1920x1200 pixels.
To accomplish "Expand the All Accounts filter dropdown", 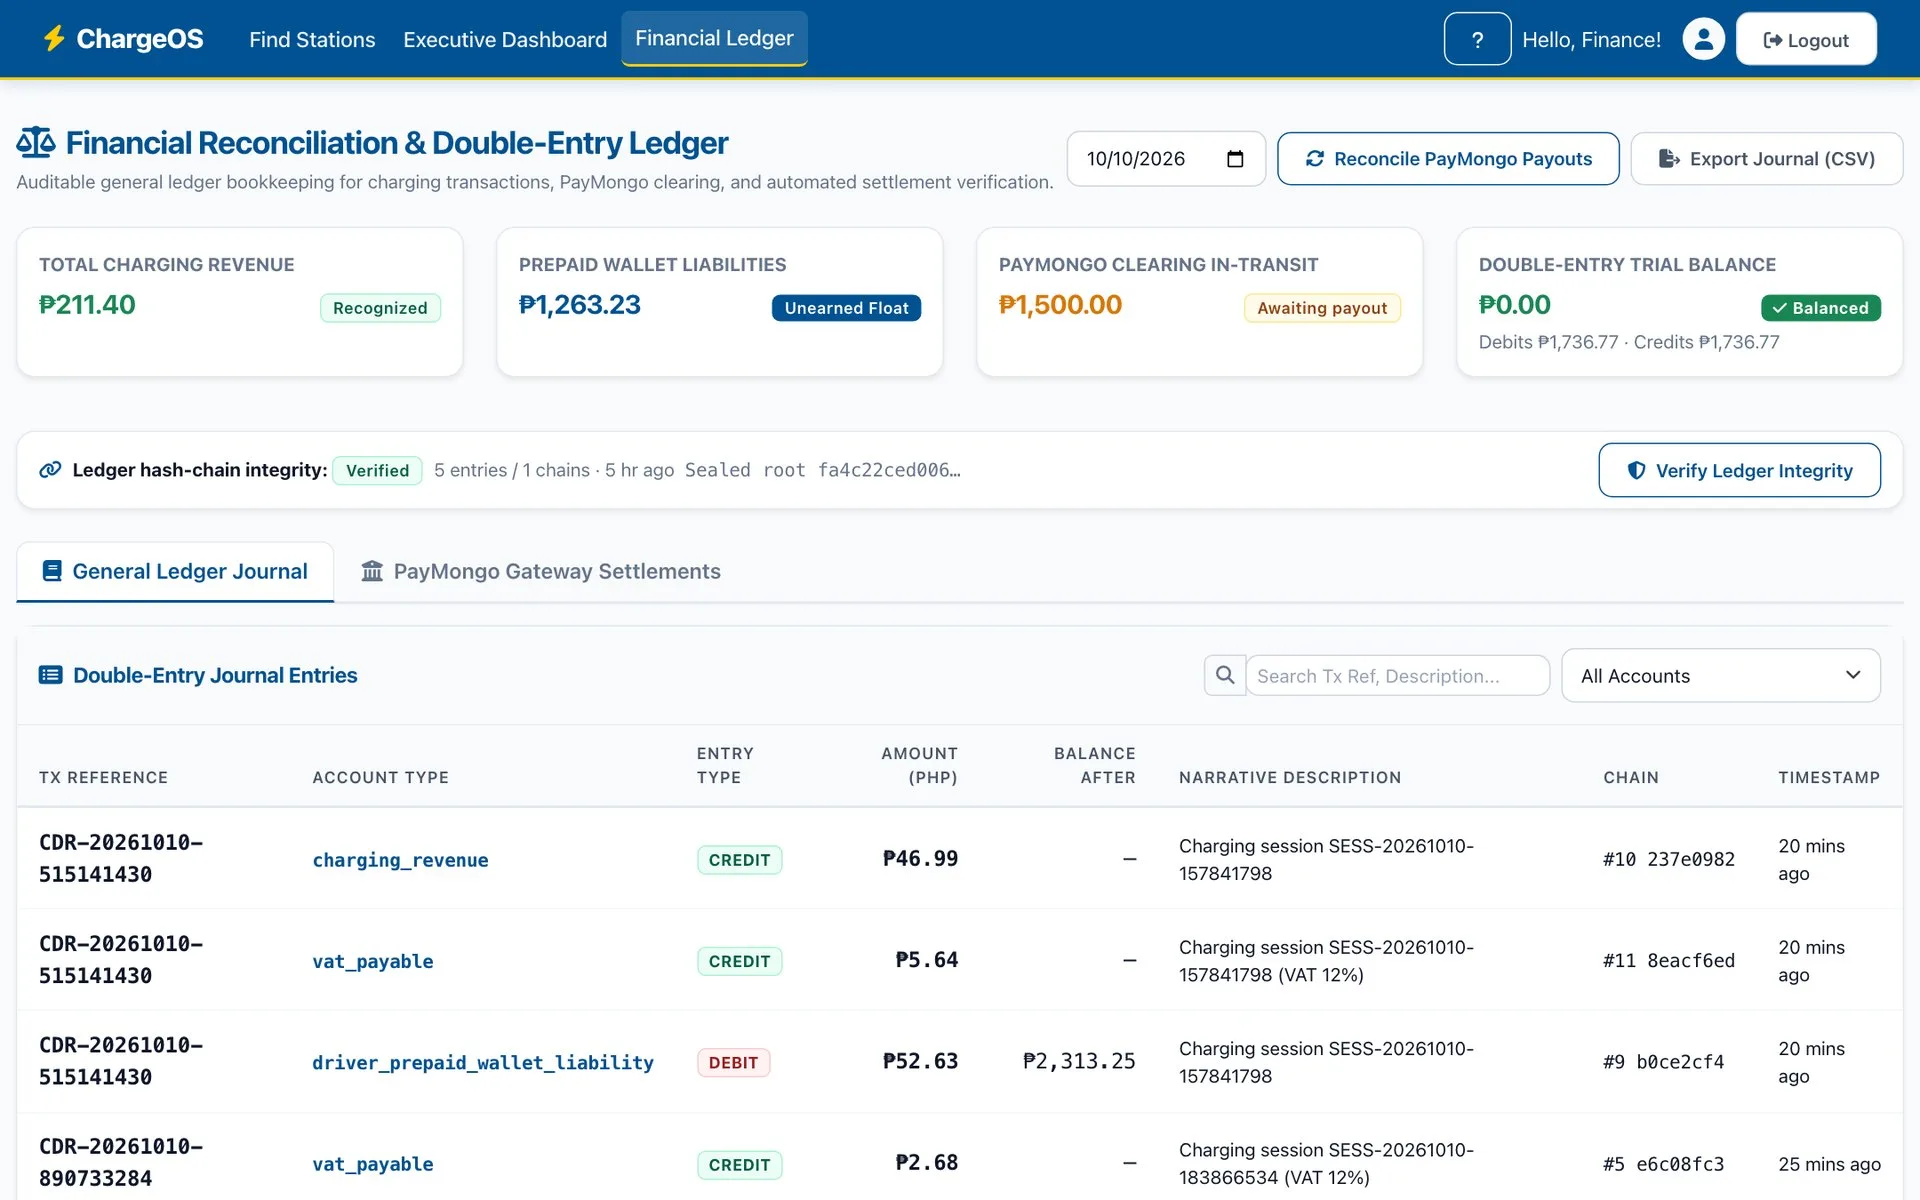I will (1720, 675).
